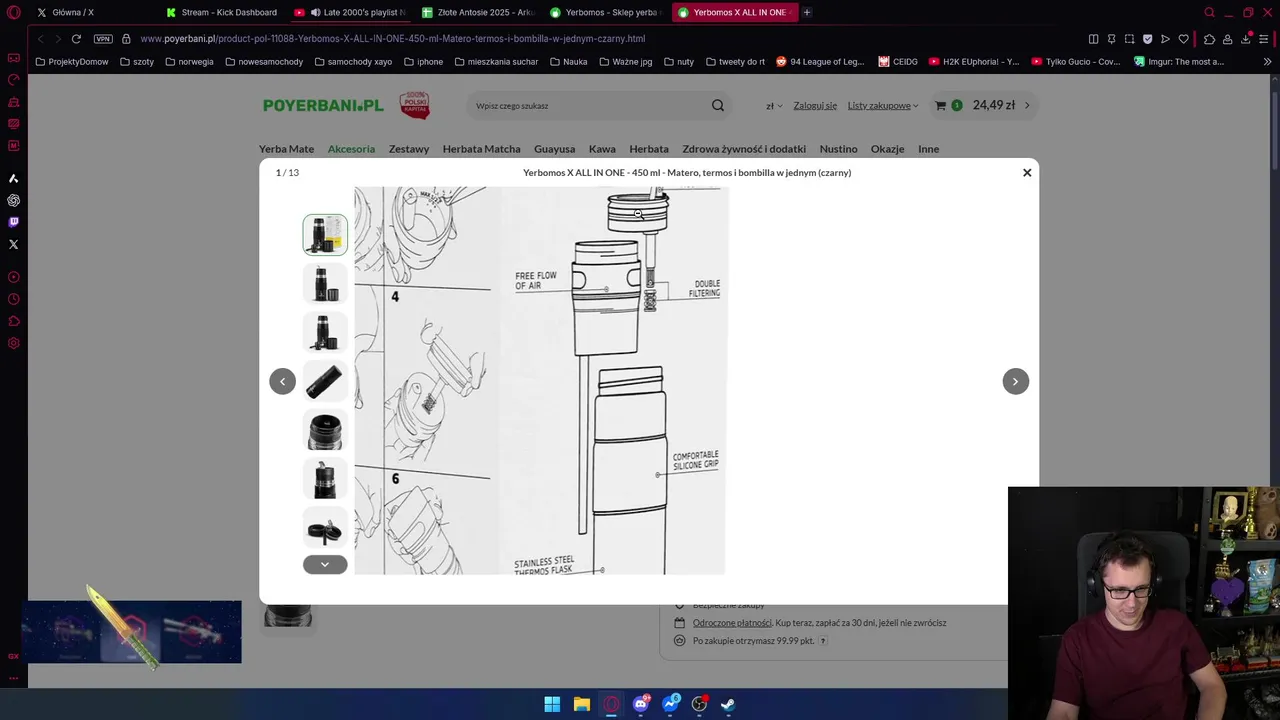Click the Odroczone płatności link

pyautogui.click(x=732, y=623)
